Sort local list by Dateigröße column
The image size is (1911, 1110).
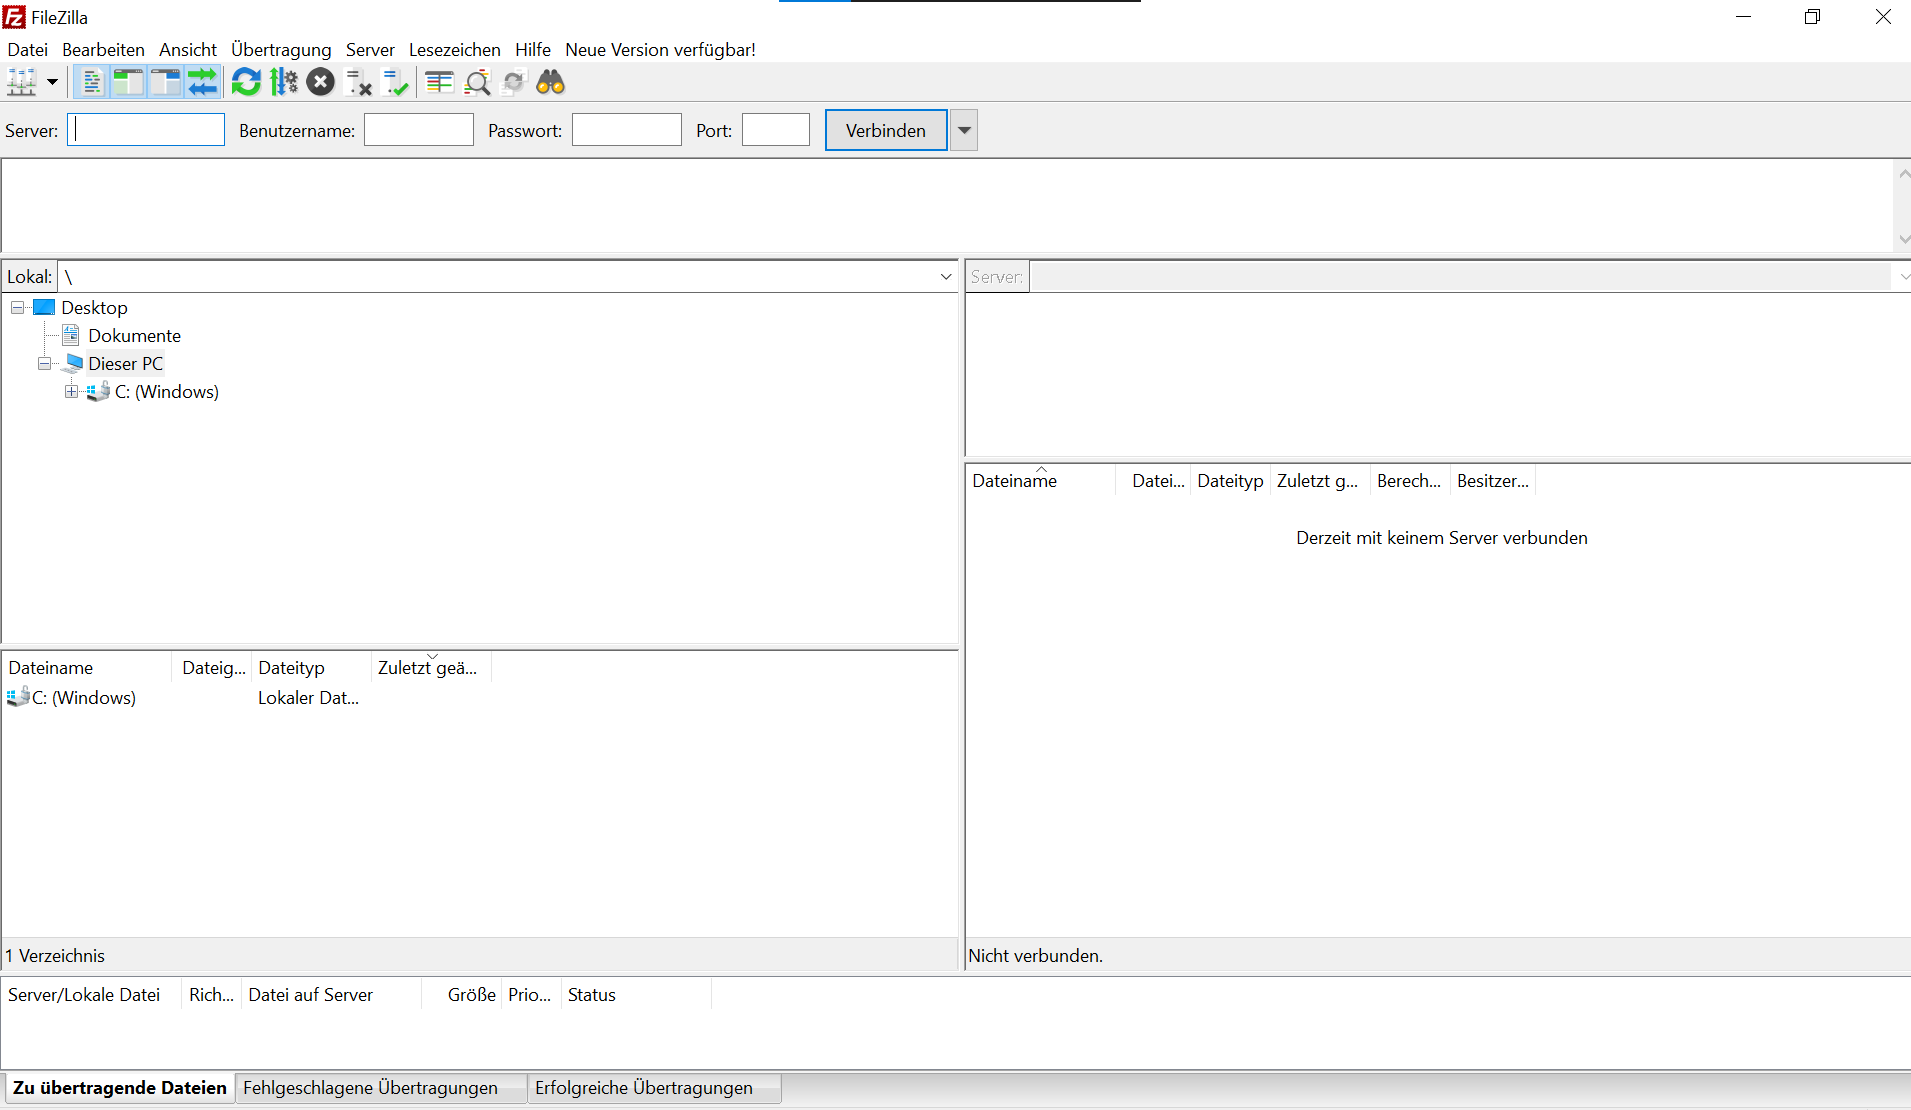pyautogui.click(x=213, y=668)
